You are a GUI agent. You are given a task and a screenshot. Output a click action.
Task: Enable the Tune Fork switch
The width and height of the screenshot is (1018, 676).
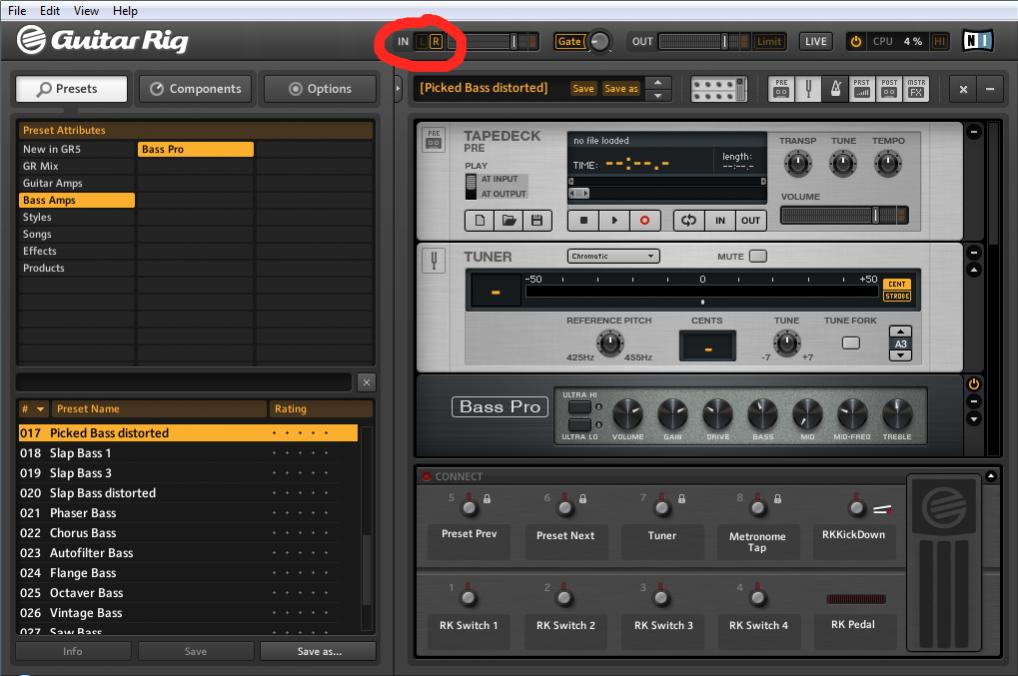click(x=850, y=342)
